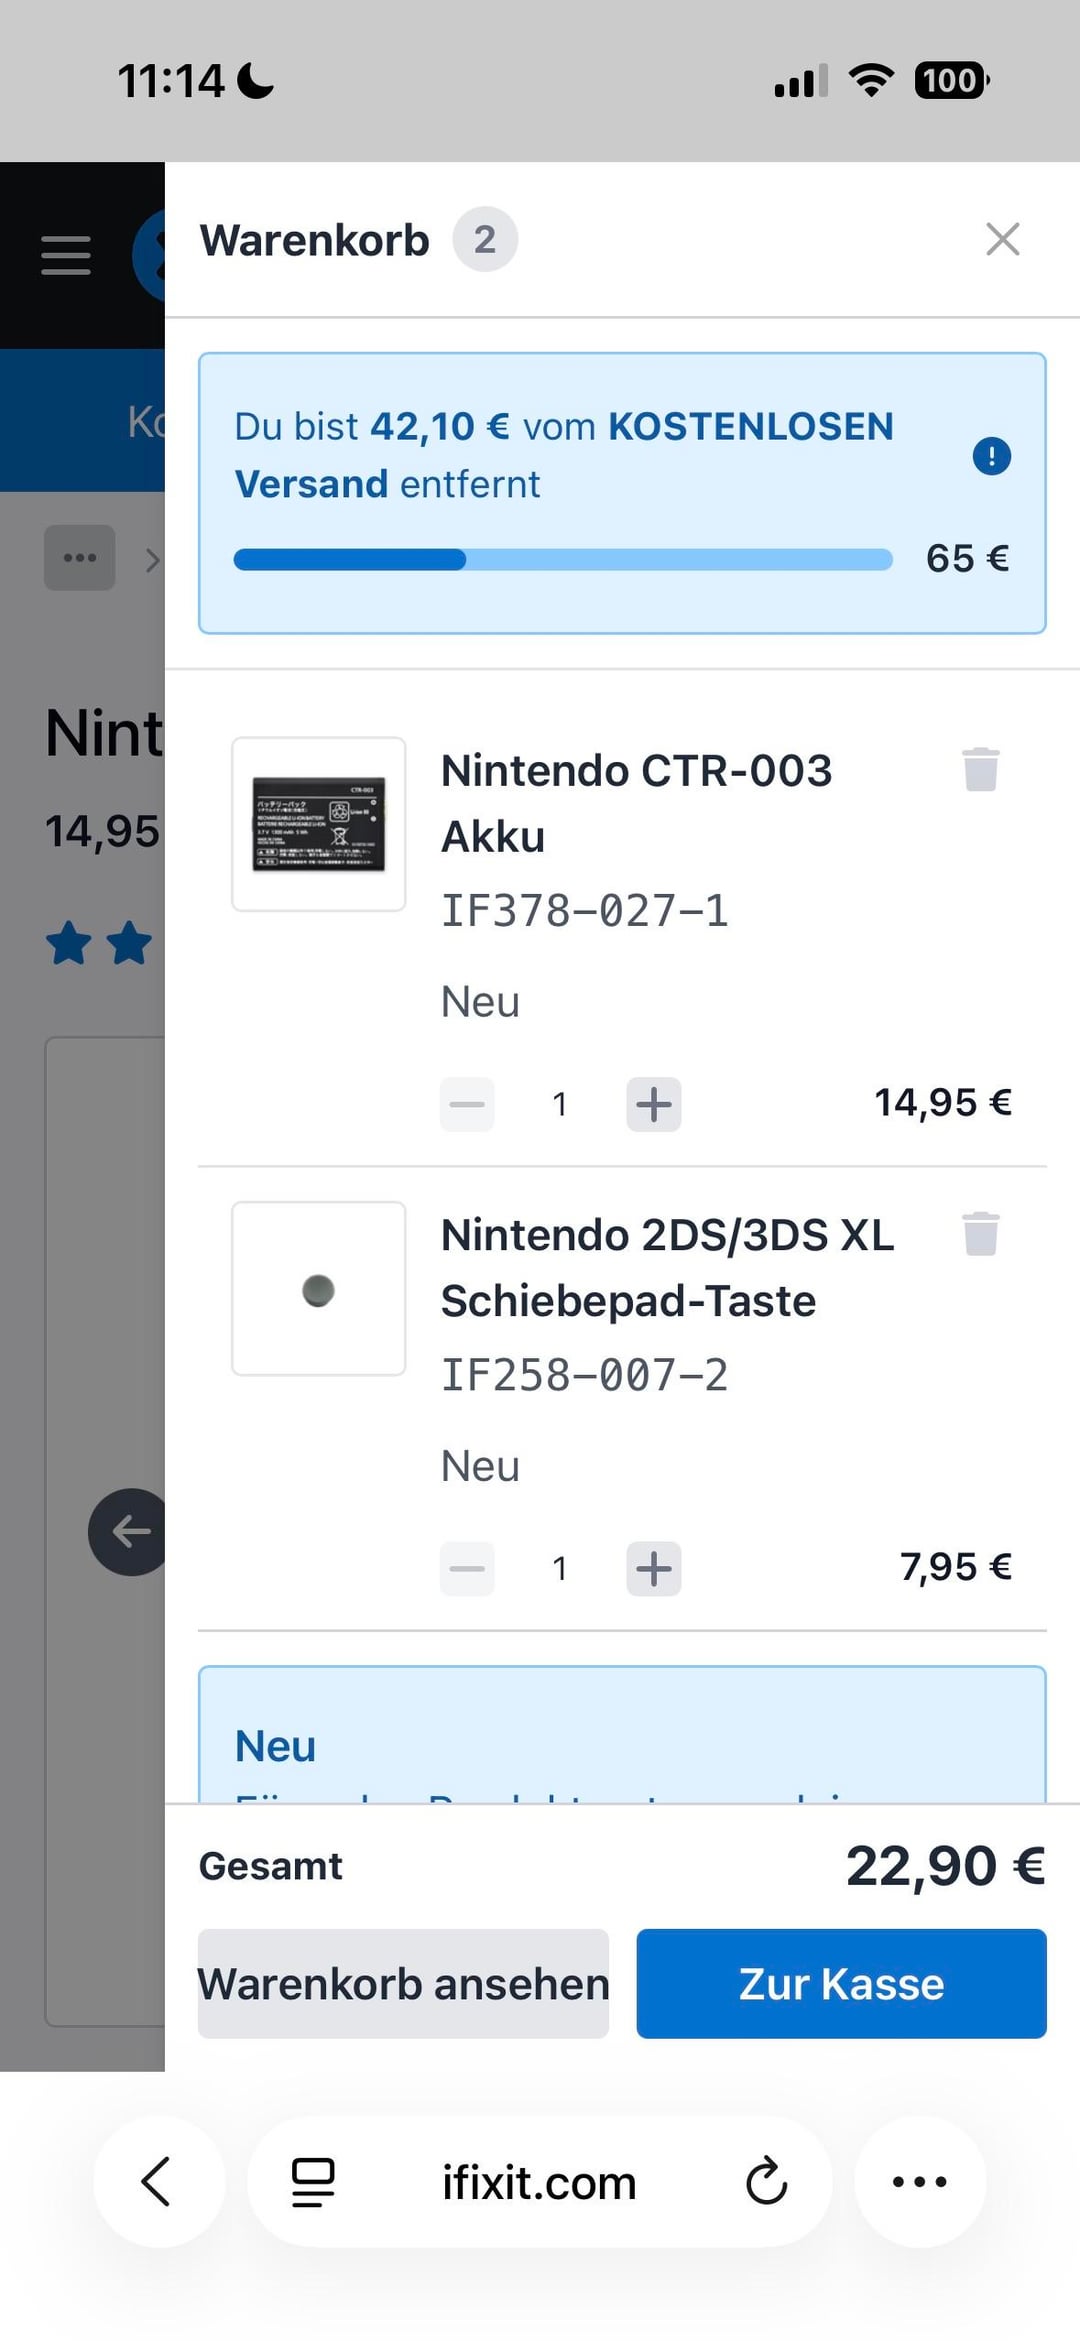Viewport: 1080px width, 2341px height.
Task: Tap the free shipping info icon
Action: [x=991, y=457]
